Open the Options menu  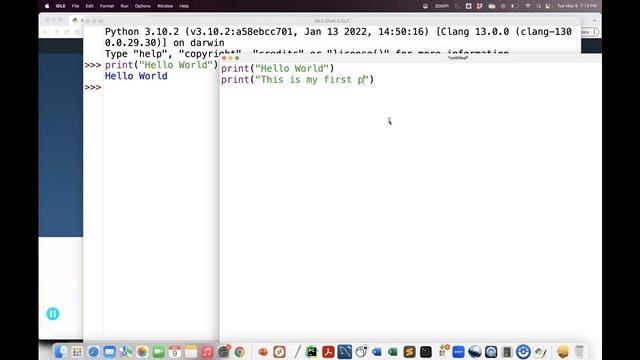[142, 6]
